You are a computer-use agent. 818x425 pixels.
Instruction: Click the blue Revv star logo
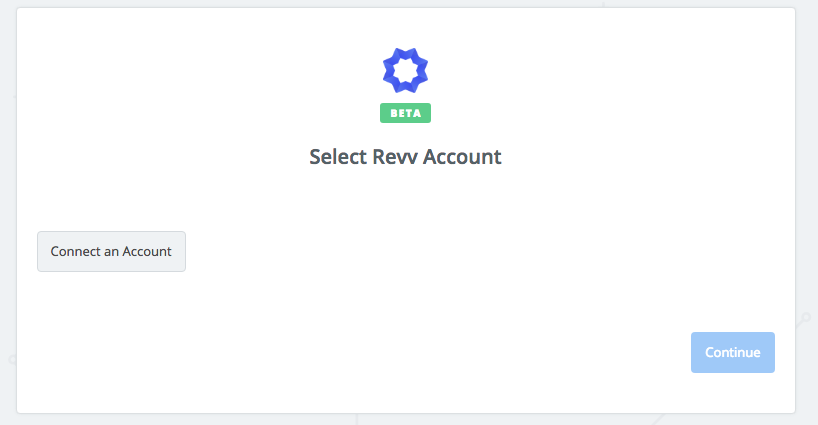pos(405,70)
